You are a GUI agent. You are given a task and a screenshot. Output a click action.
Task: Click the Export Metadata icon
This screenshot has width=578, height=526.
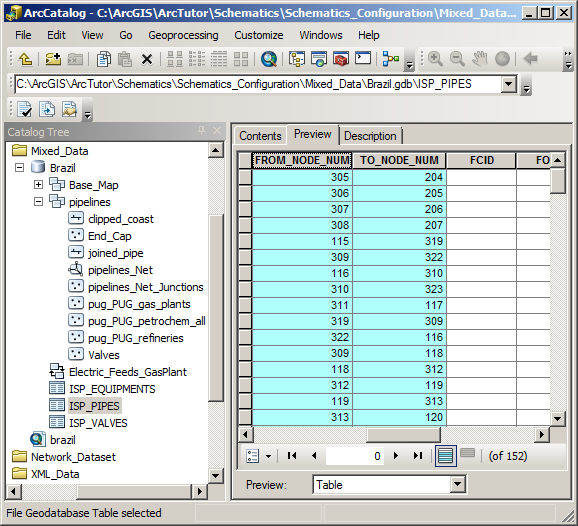[x=47, y=109]
